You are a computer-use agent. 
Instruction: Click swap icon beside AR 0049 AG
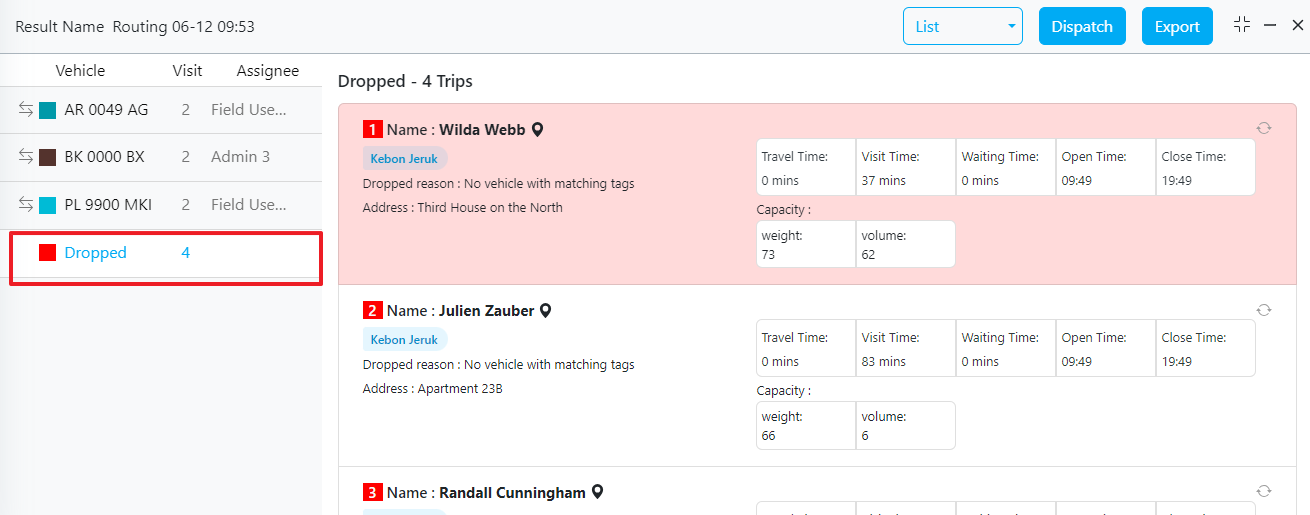click(x=26, y=110)
